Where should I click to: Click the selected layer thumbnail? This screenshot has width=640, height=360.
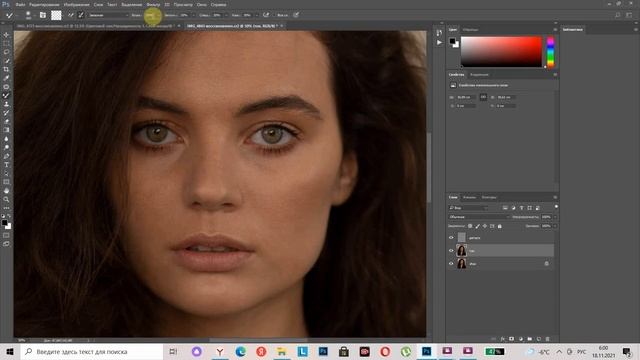click(462, 250)
